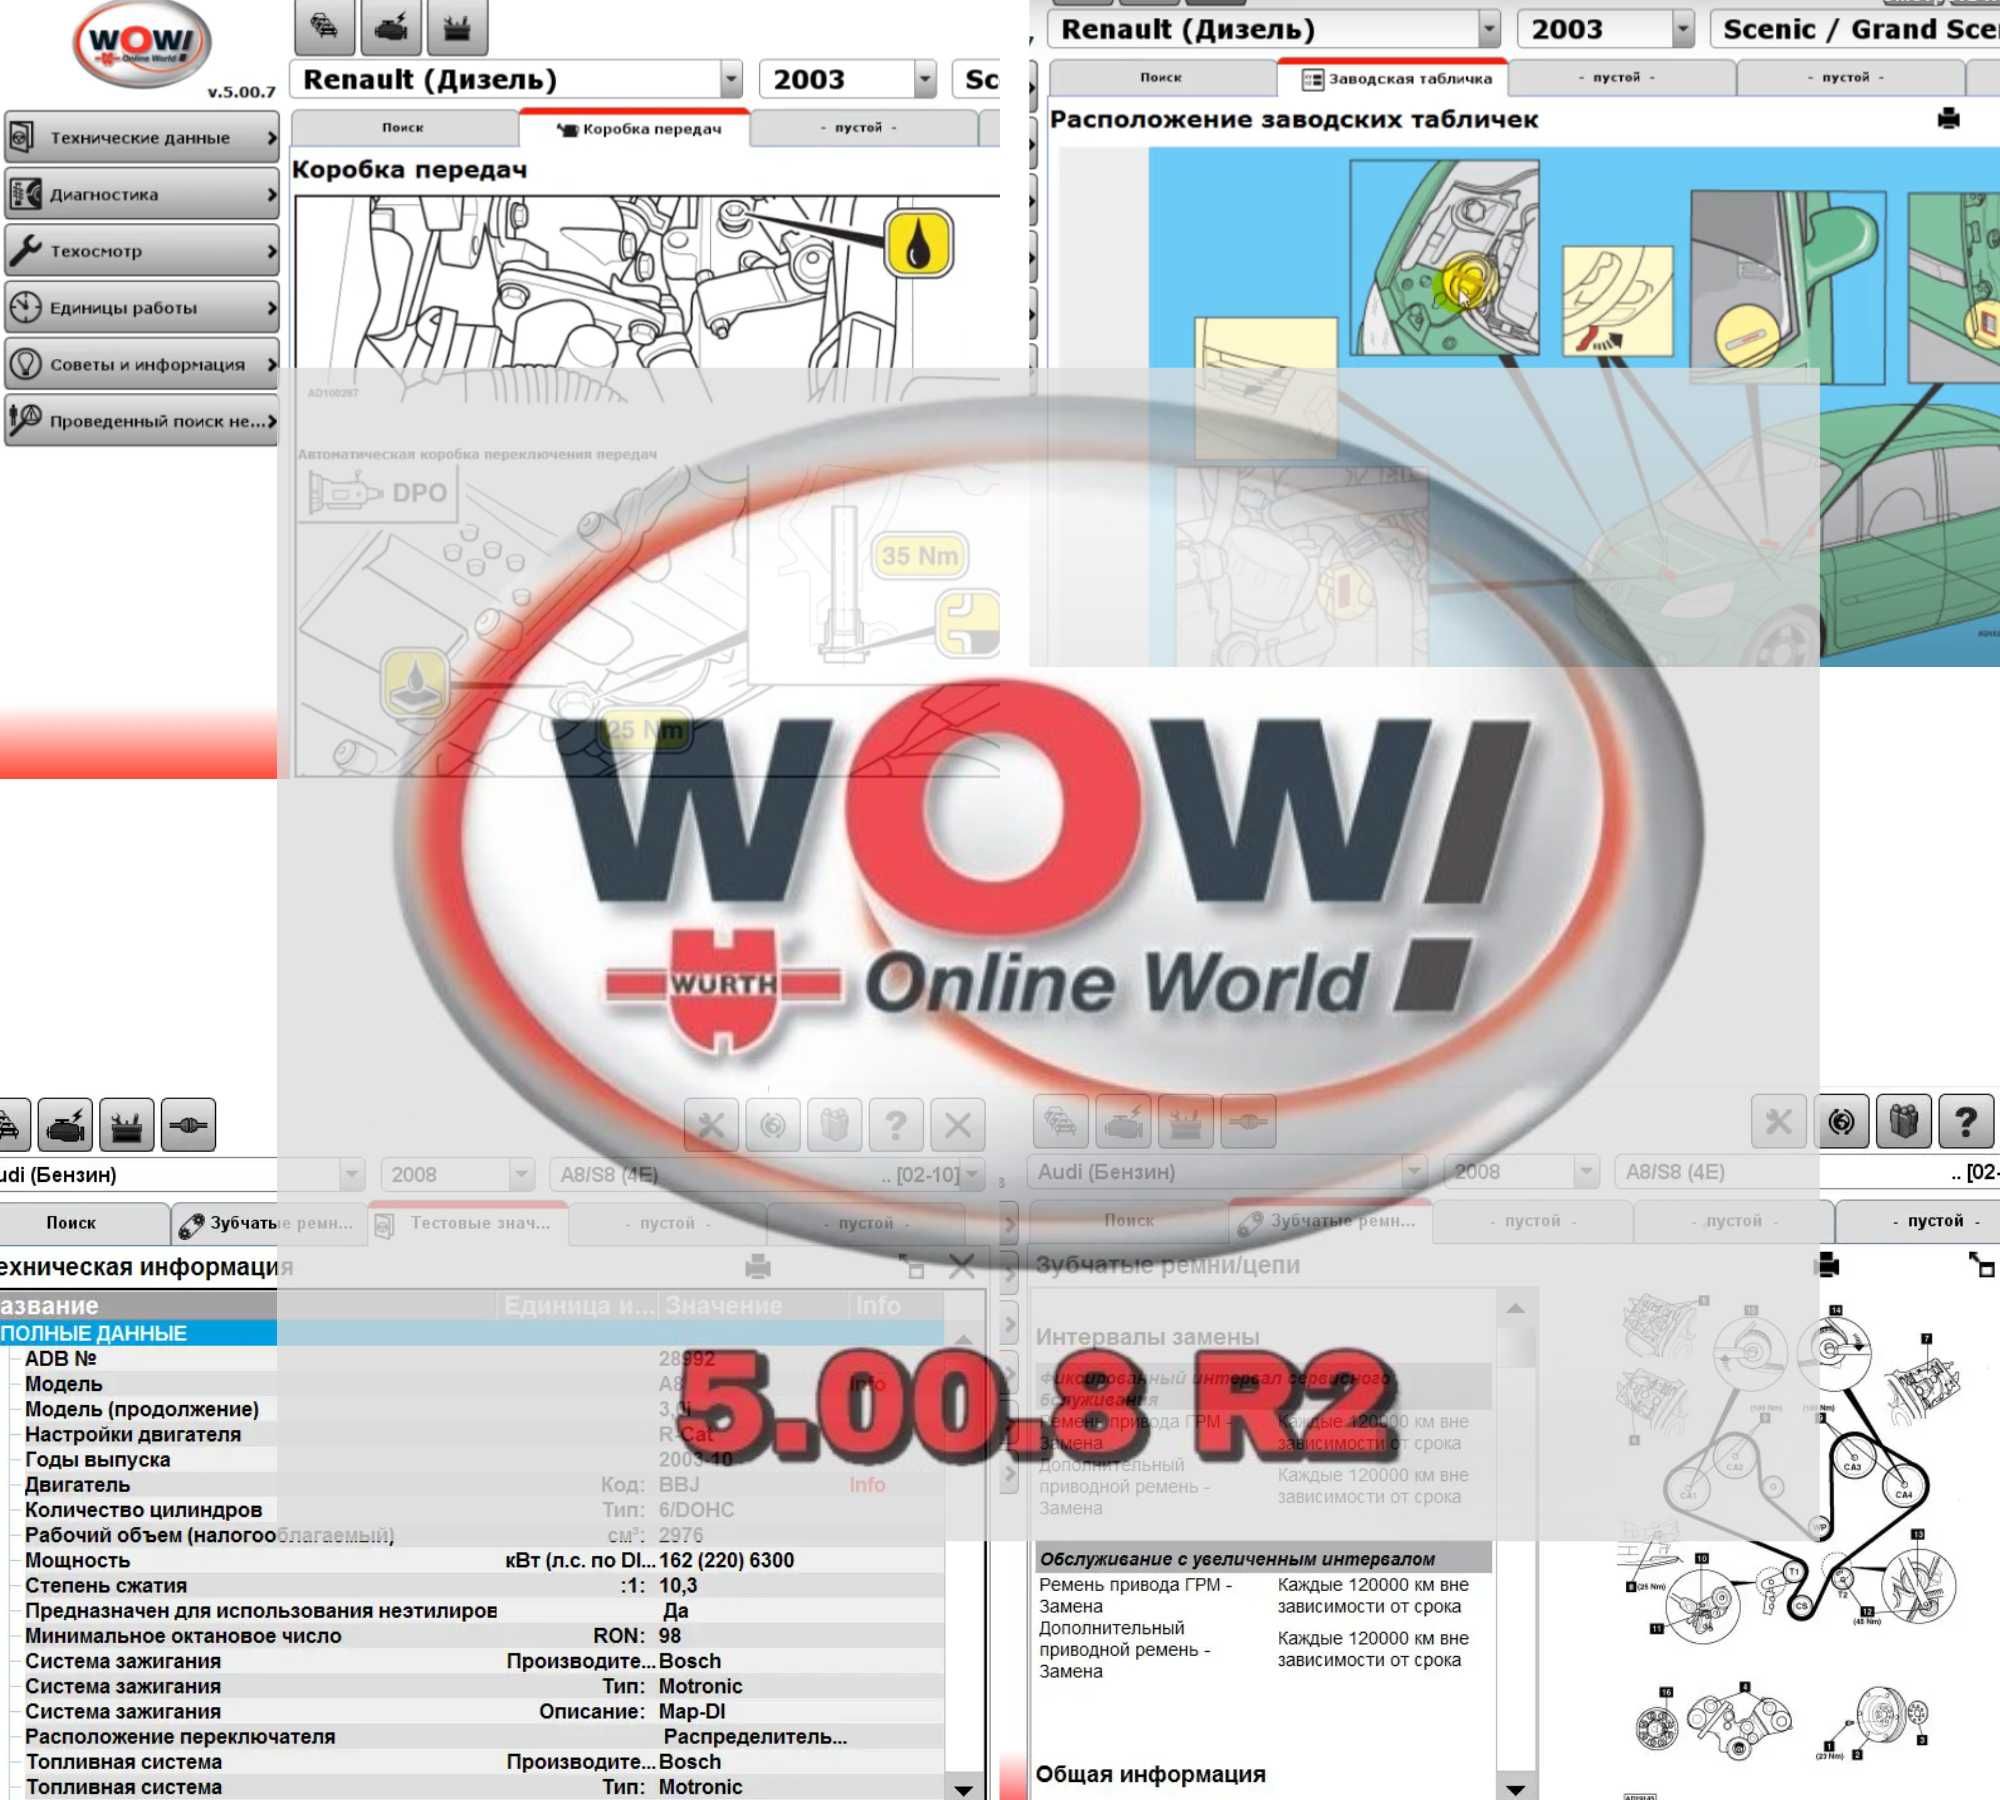Open Технические данные sidebar menu
This screenshot has height=1800, width=2000.
point(141,138)
